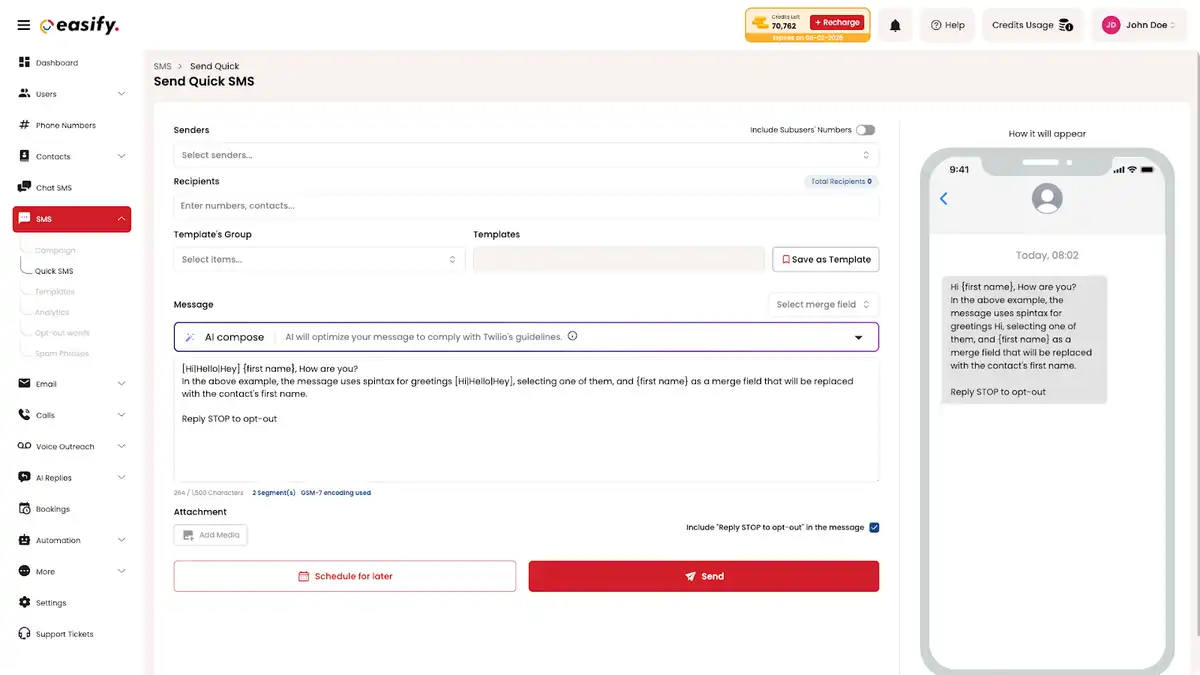Image resolution: width=1200 pixels, height=675 pixels.
Task: Open the Voice Outreach section
Action: pyautogui.click(x=65, y=446)
